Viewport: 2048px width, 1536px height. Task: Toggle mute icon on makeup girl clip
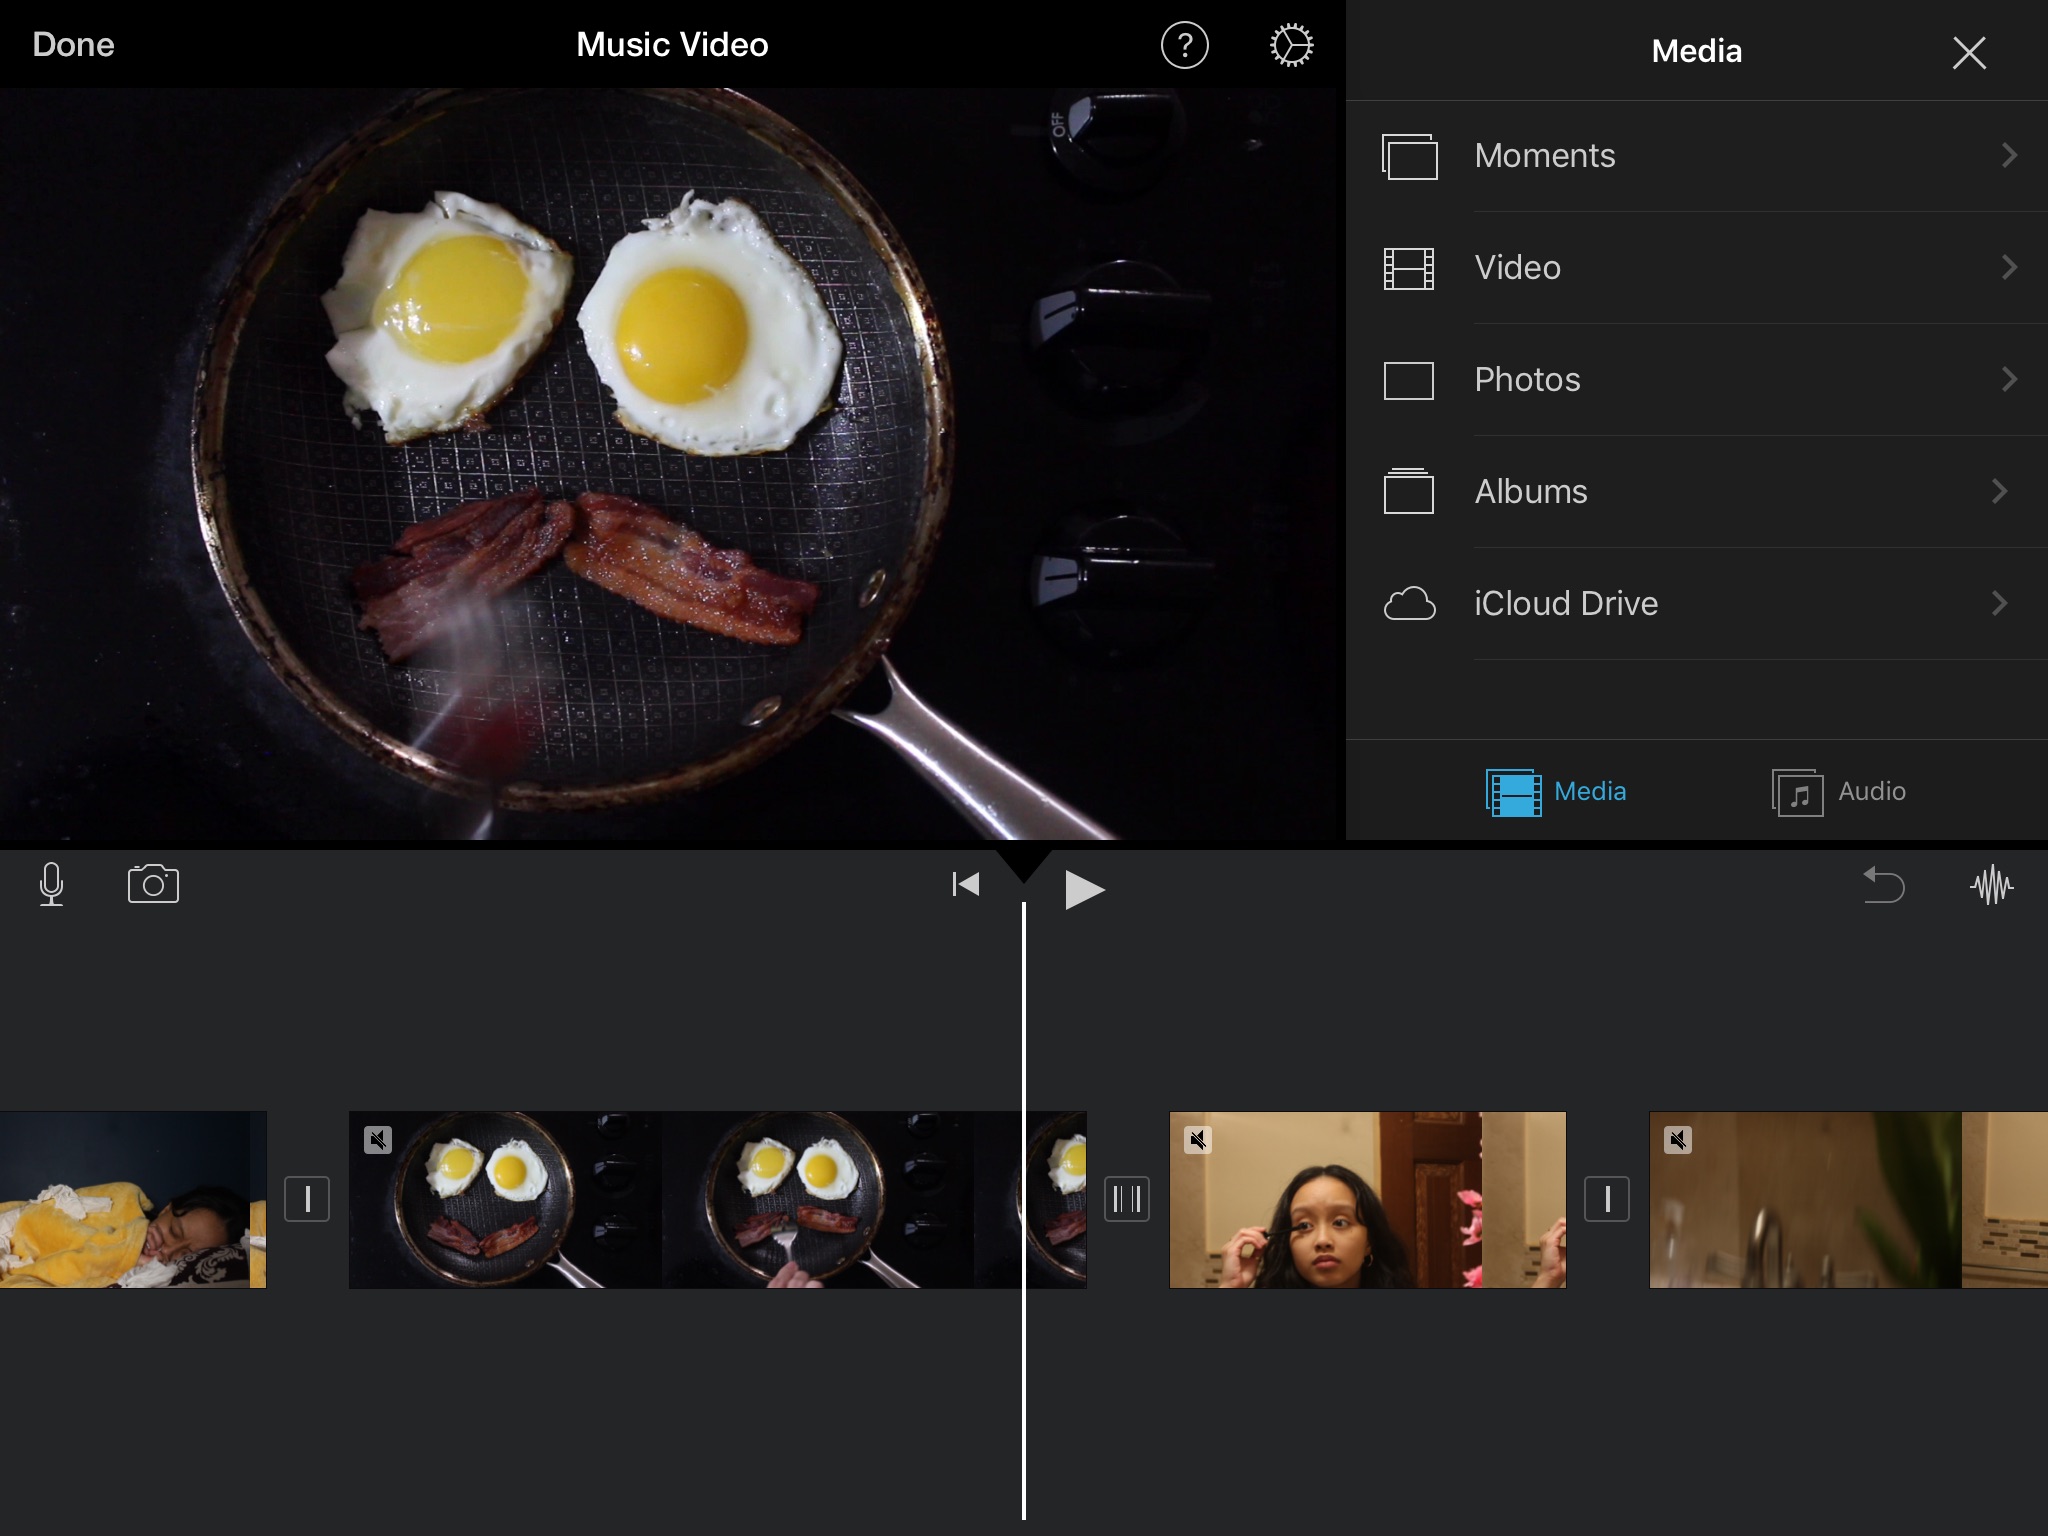click(x=1198, y=1140)
